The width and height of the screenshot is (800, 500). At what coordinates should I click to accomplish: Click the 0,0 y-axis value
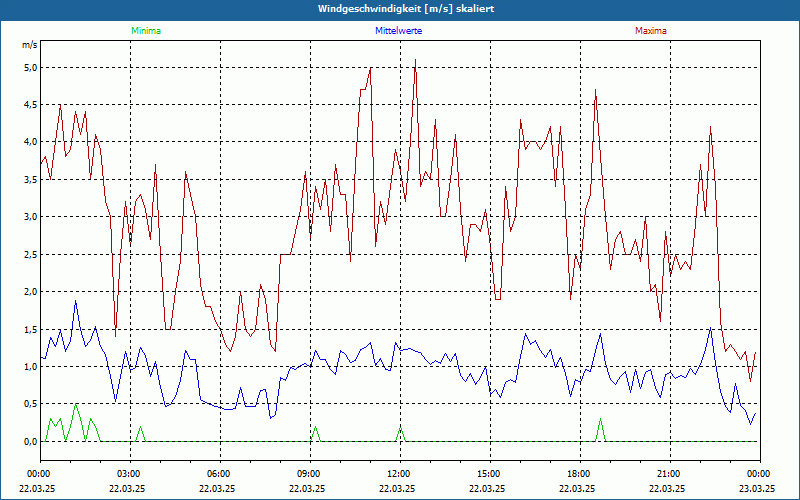point(30,441)
